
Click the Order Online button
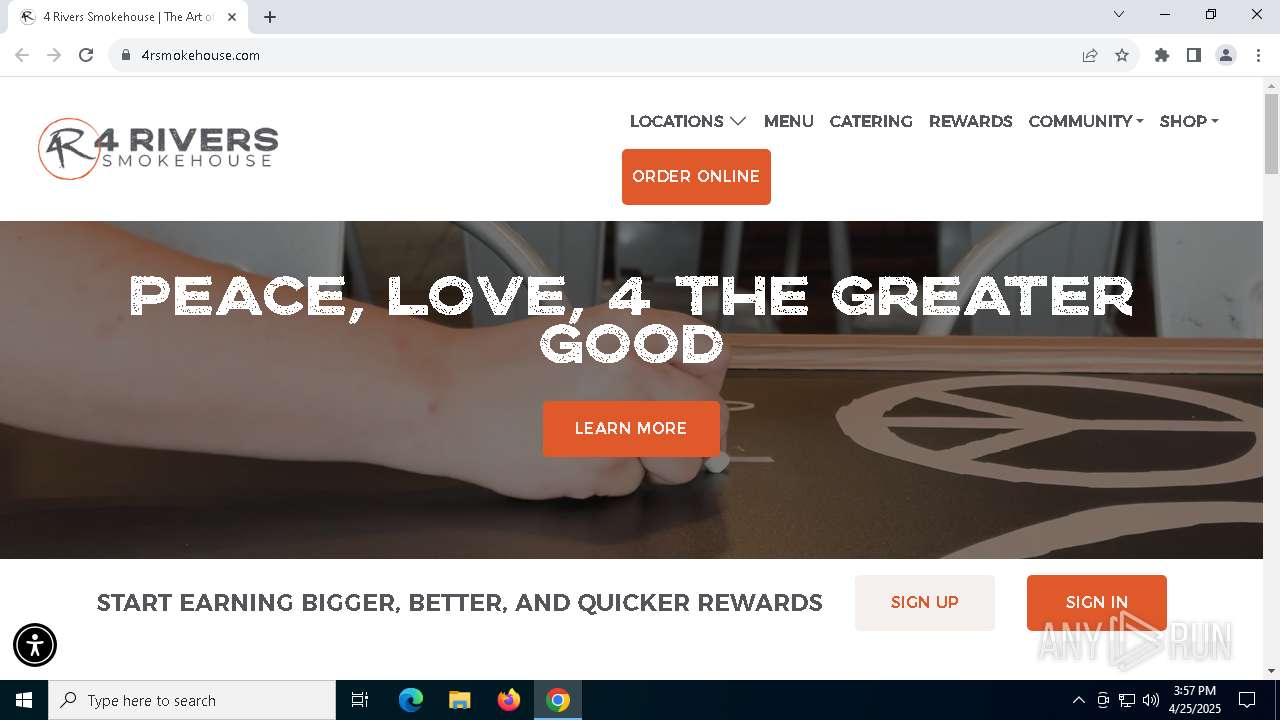click(x=696, y=177)
